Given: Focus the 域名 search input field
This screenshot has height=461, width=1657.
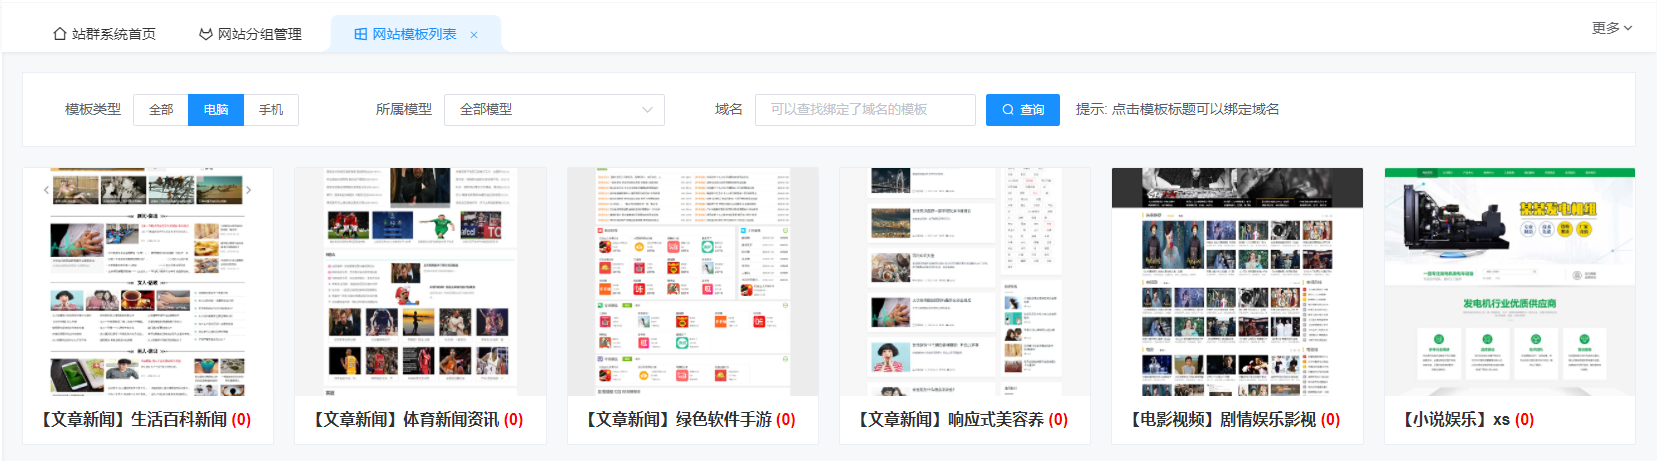Looking at the screenshot, I should coord(865,110).
